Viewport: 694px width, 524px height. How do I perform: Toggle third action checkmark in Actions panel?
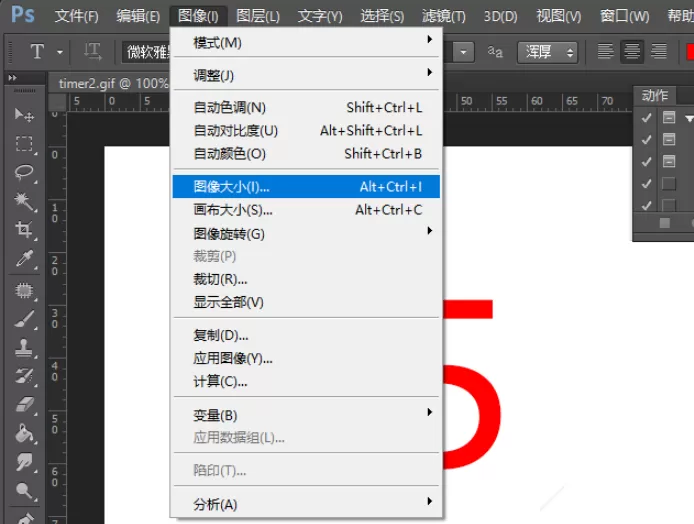coord(646,162)
